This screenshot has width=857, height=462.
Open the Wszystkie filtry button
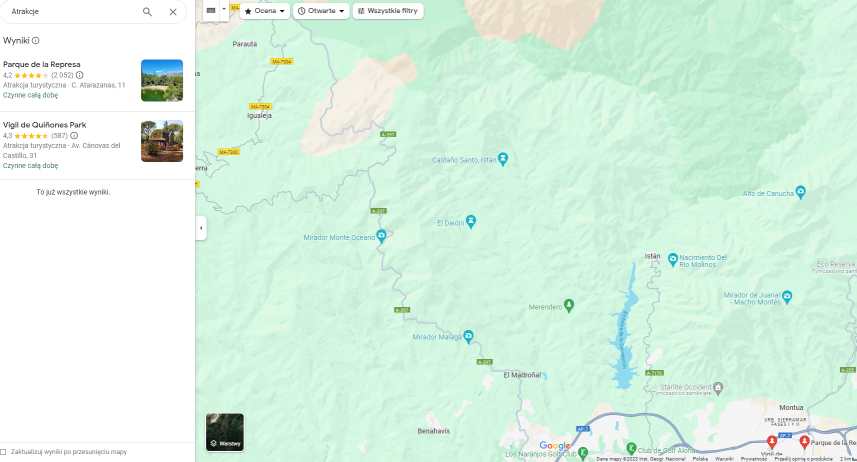pos(388,11)
